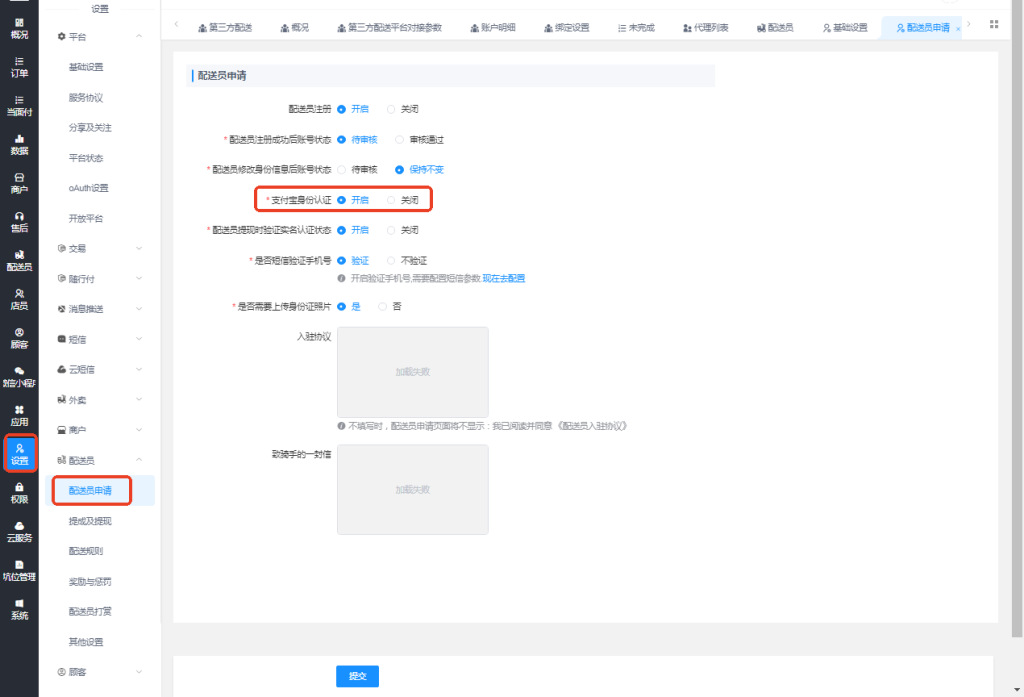Switch to the 账户明细 tab
The height and width of the screenshot is (697, 1024).
click(x=493, y=27)
